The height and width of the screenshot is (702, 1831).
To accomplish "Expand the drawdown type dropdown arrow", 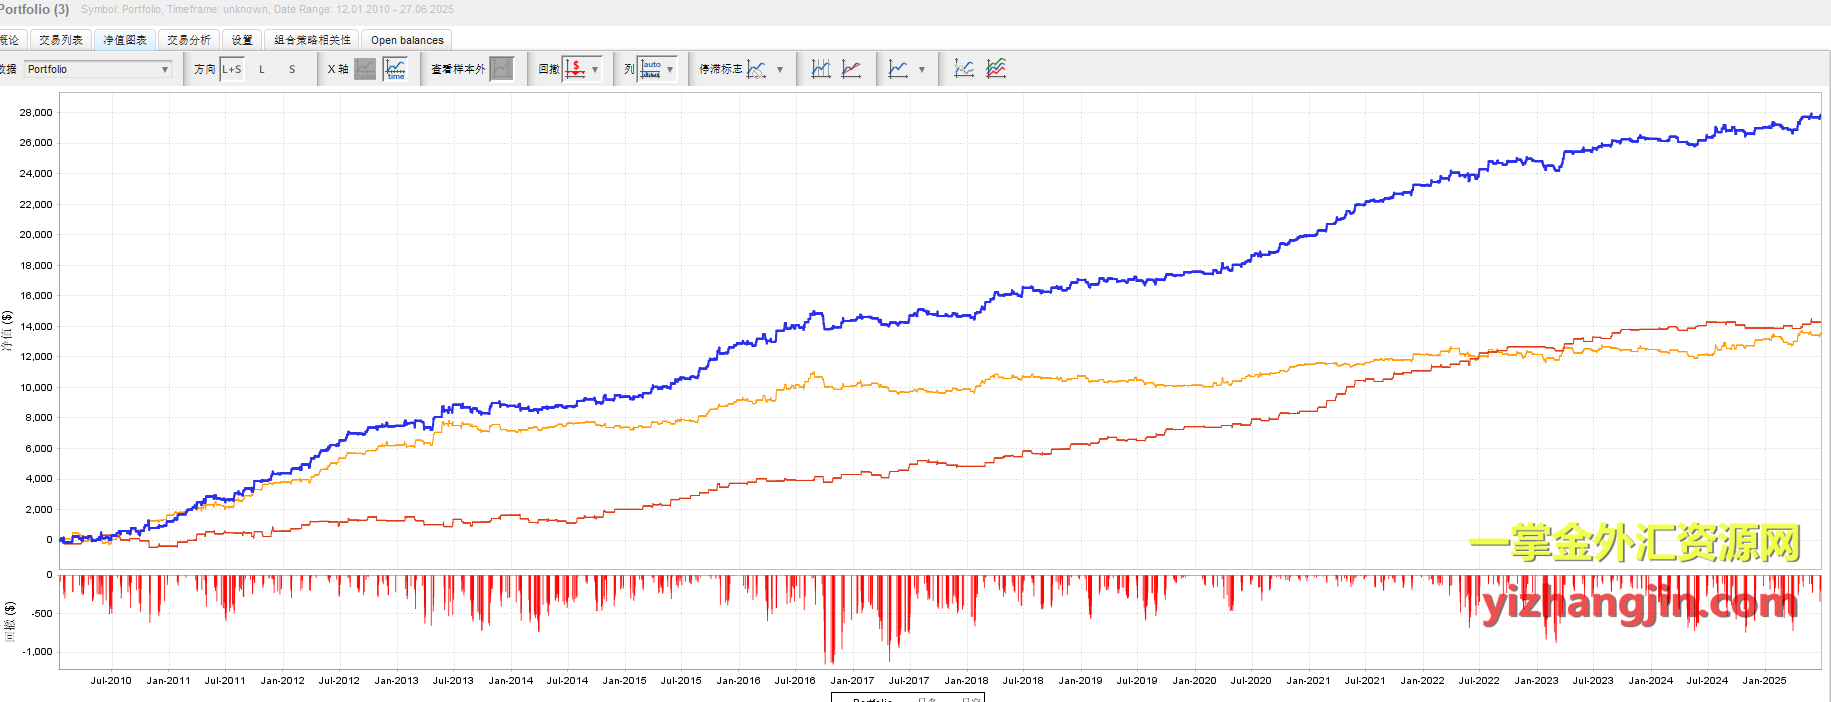I will point(595,69).
